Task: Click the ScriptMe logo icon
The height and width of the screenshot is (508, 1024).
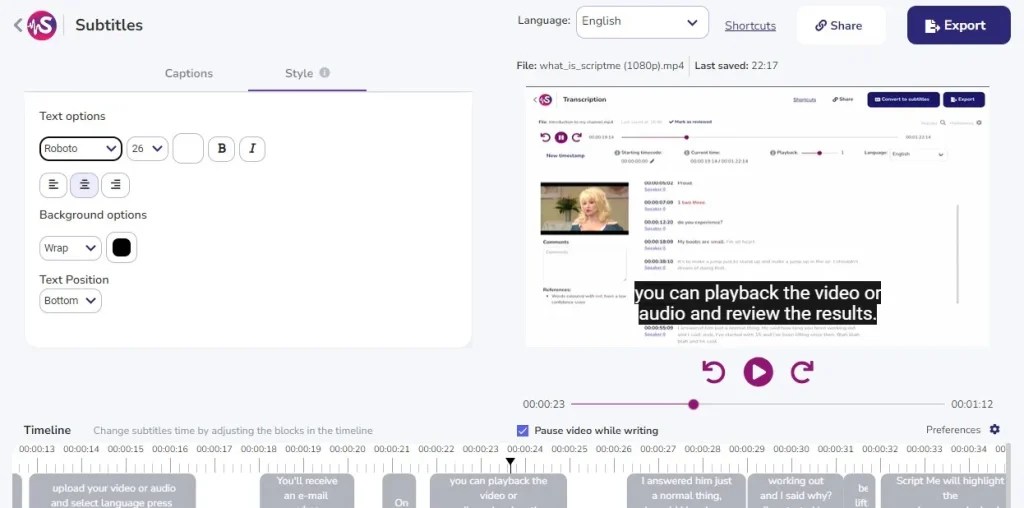Action: 42,25
